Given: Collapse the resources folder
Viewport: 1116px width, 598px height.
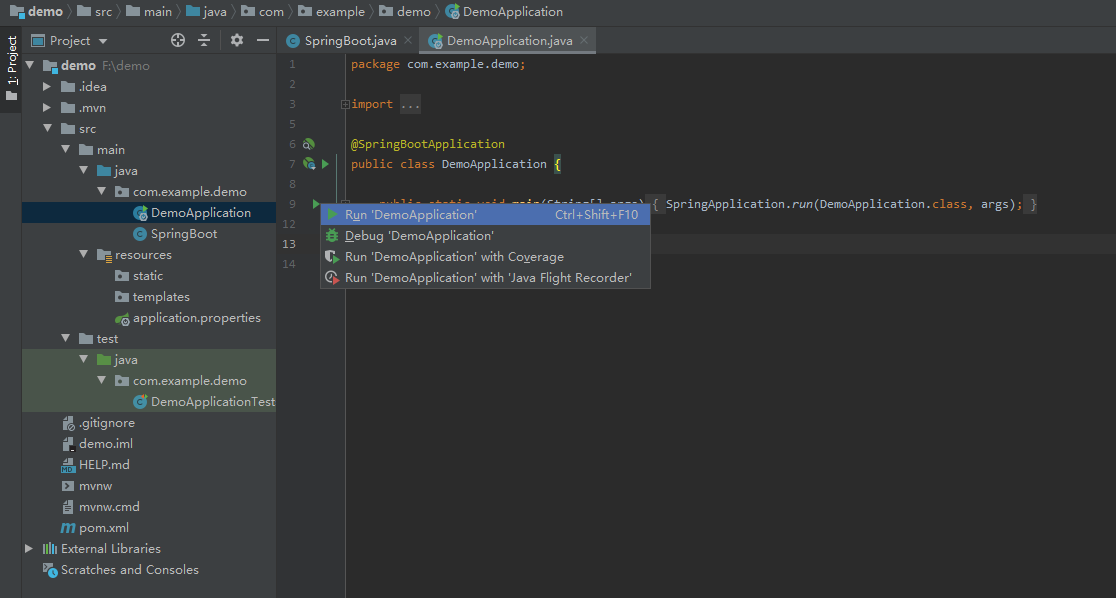Looking at the screenshot, I should (83, 255).
